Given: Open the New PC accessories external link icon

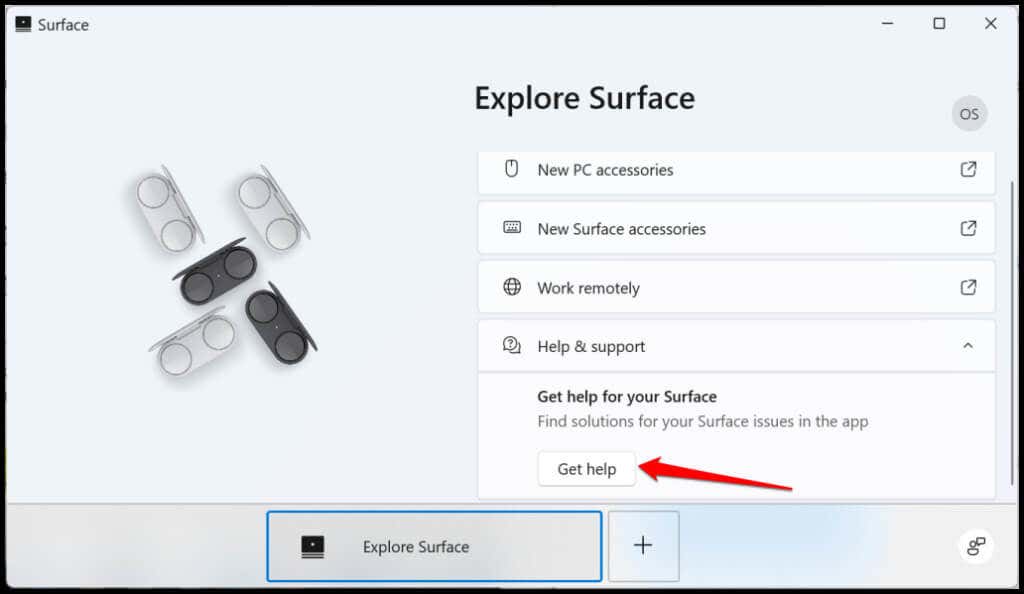Looking at the screenshot, I should tap(968, 169).
